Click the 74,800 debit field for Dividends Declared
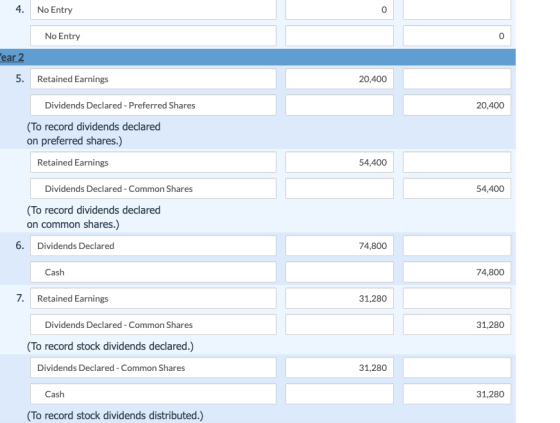The height and width of the screenshot is (423, 560). pos(339,245)
